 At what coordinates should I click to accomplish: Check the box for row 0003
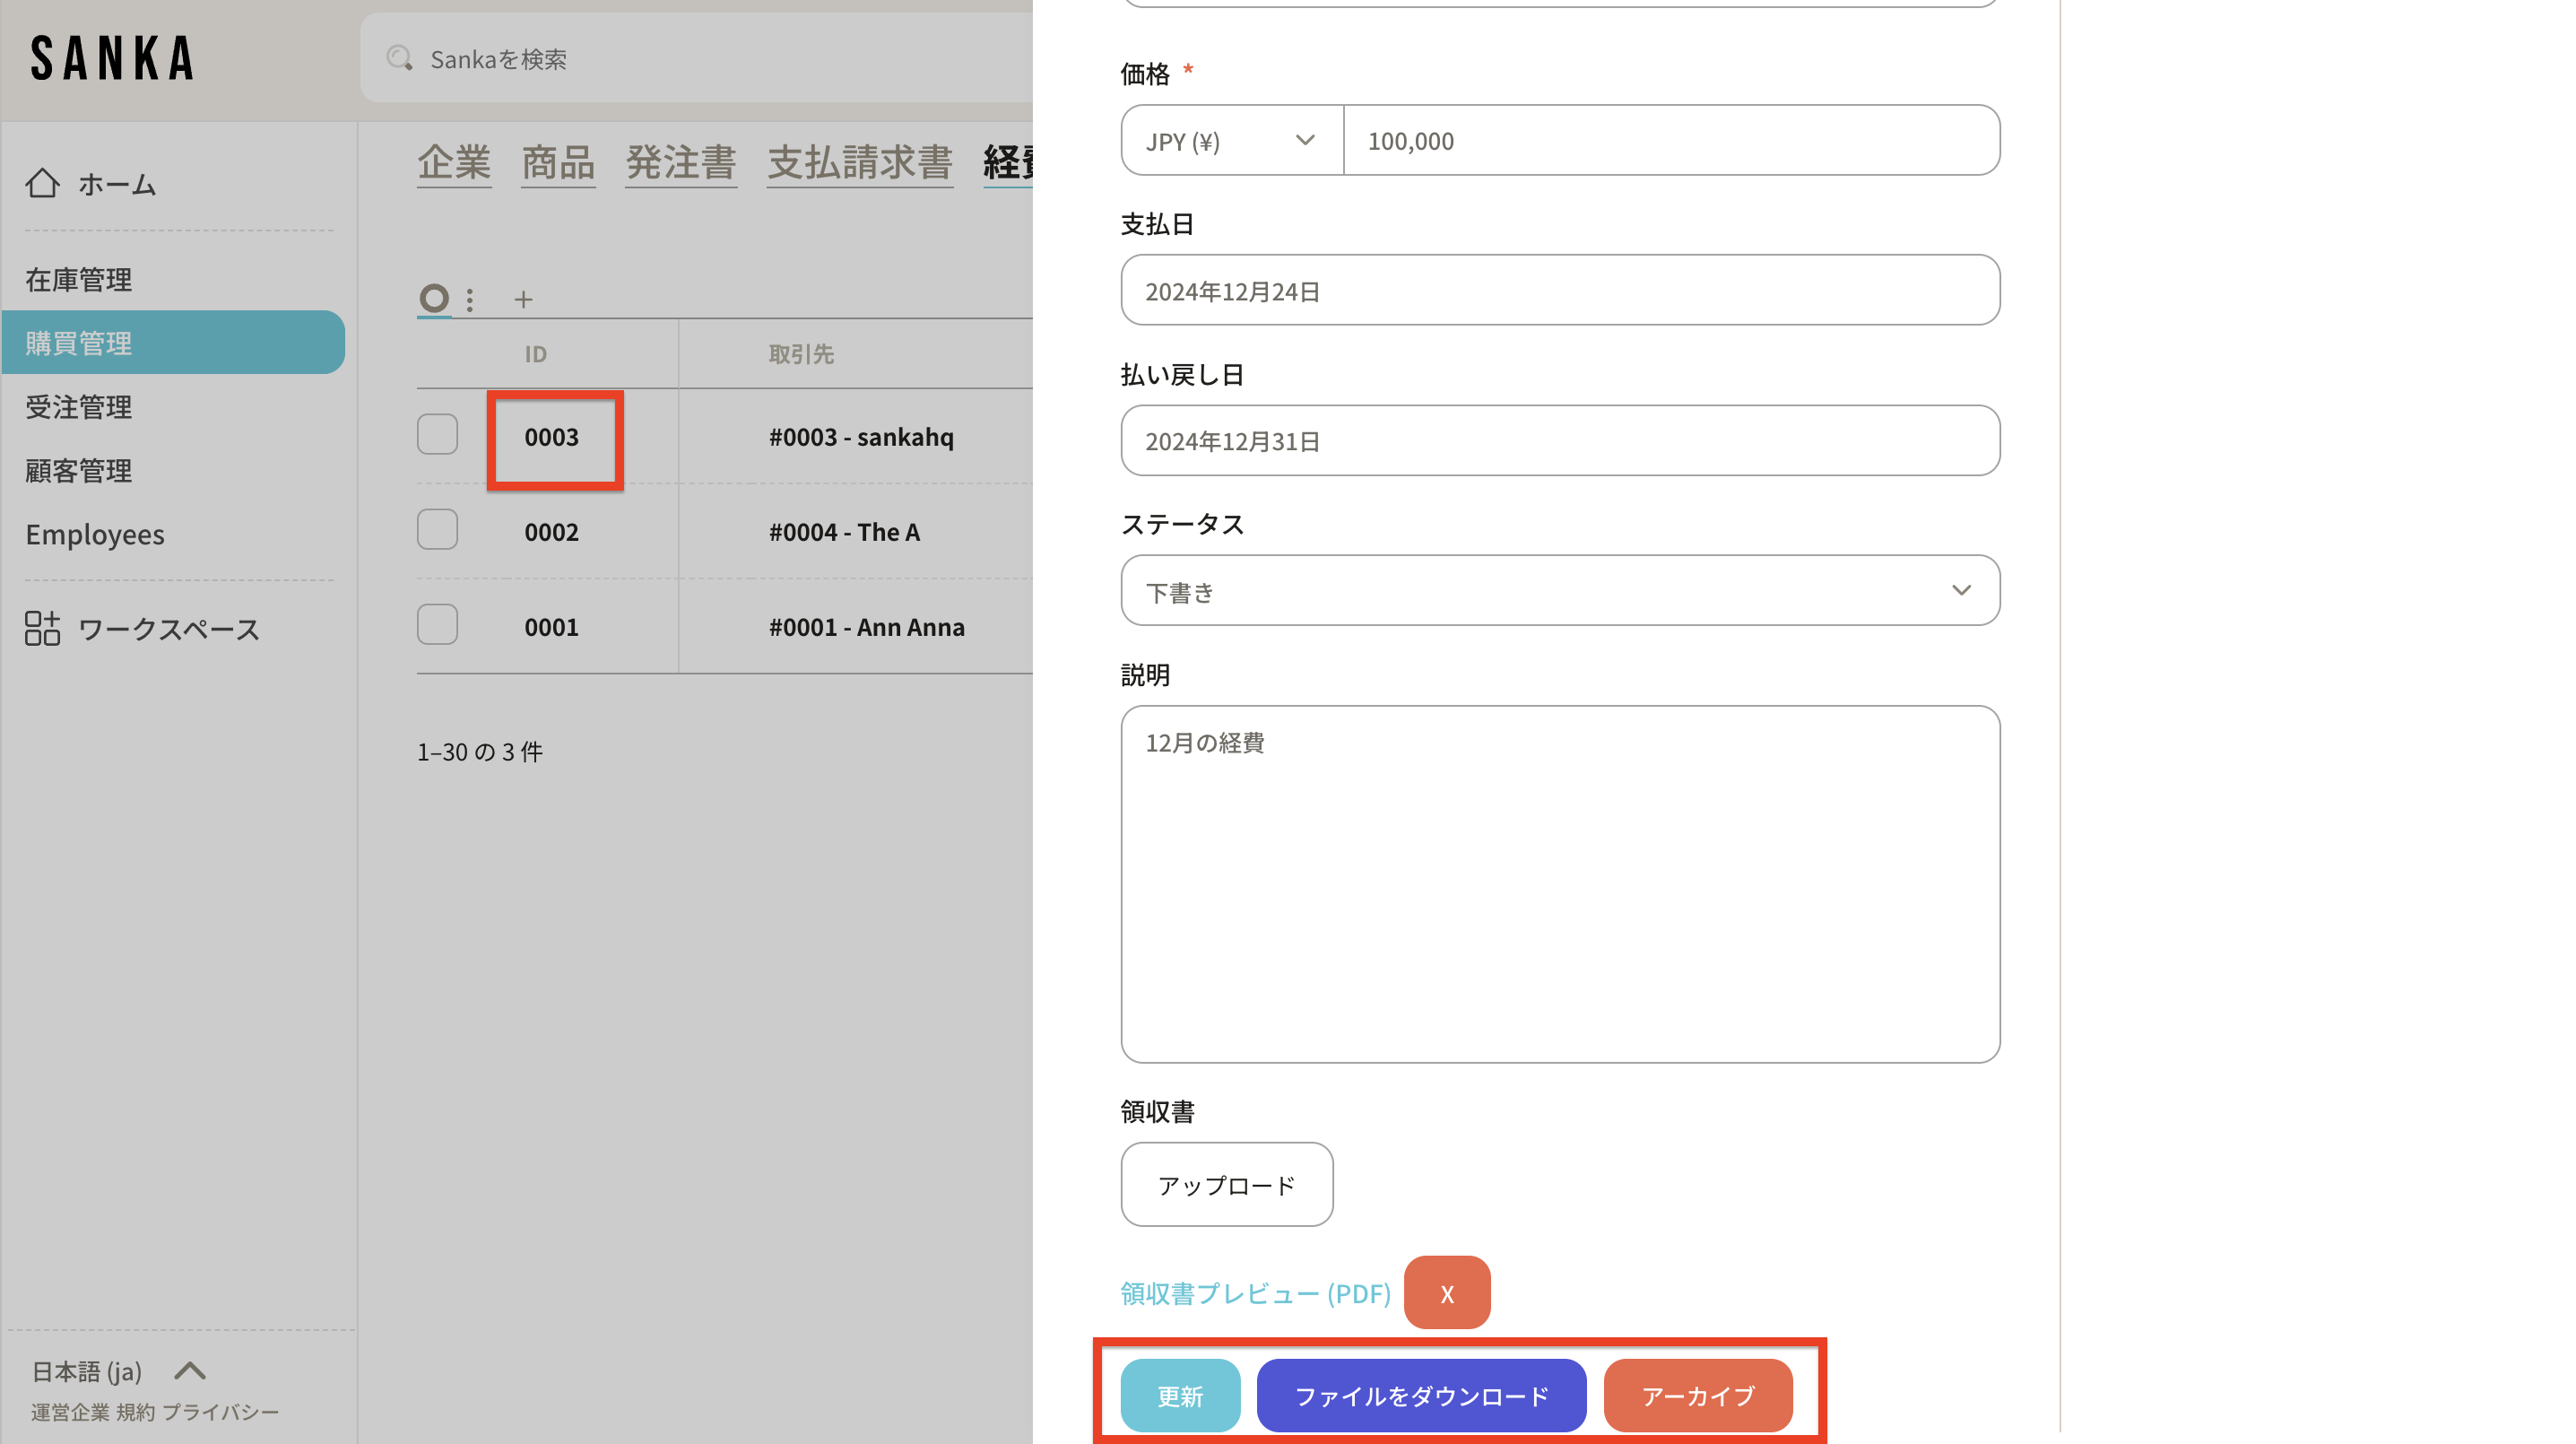tap(437, 435)
